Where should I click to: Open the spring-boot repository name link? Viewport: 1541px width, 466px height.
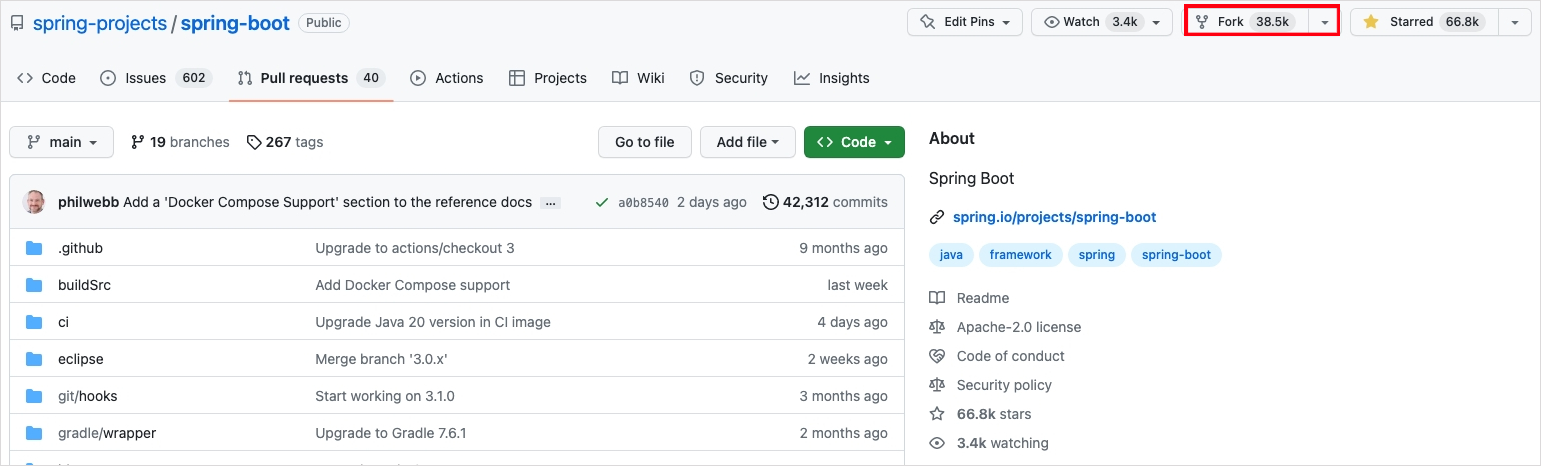tap(235, 23)
